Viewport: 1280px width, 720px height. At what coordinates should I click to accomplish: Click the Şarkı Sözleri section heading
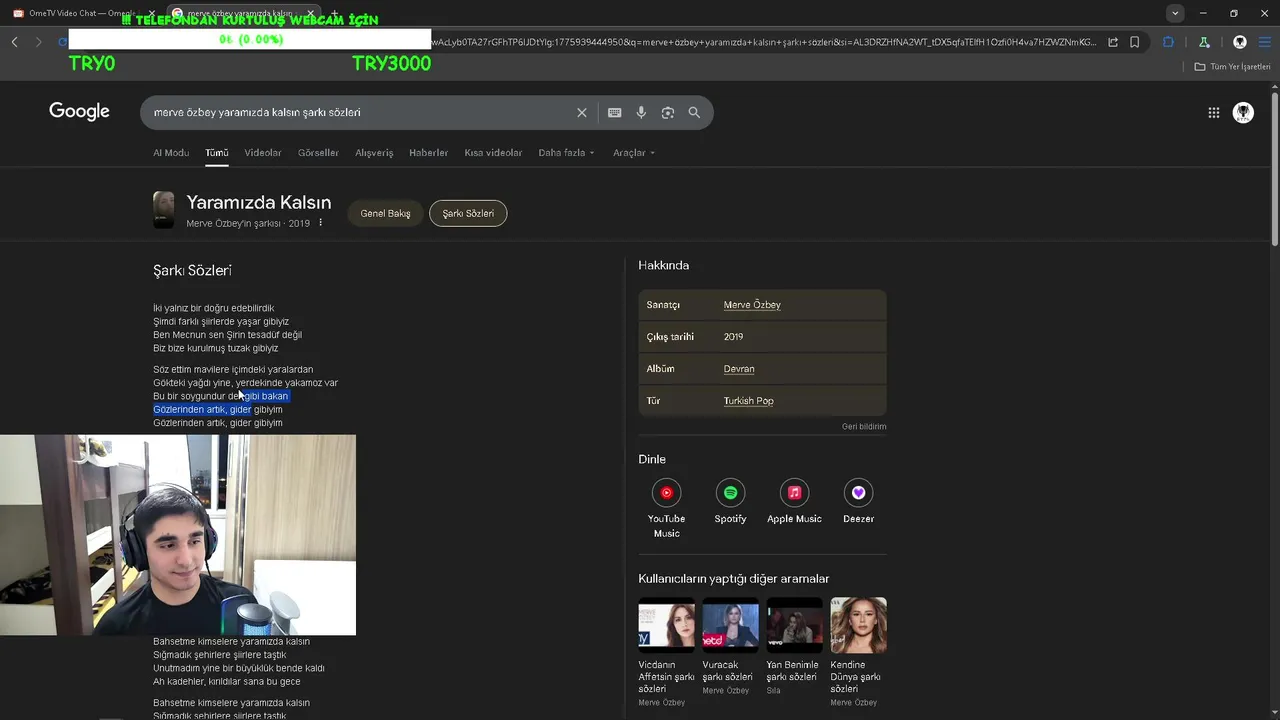192,270
